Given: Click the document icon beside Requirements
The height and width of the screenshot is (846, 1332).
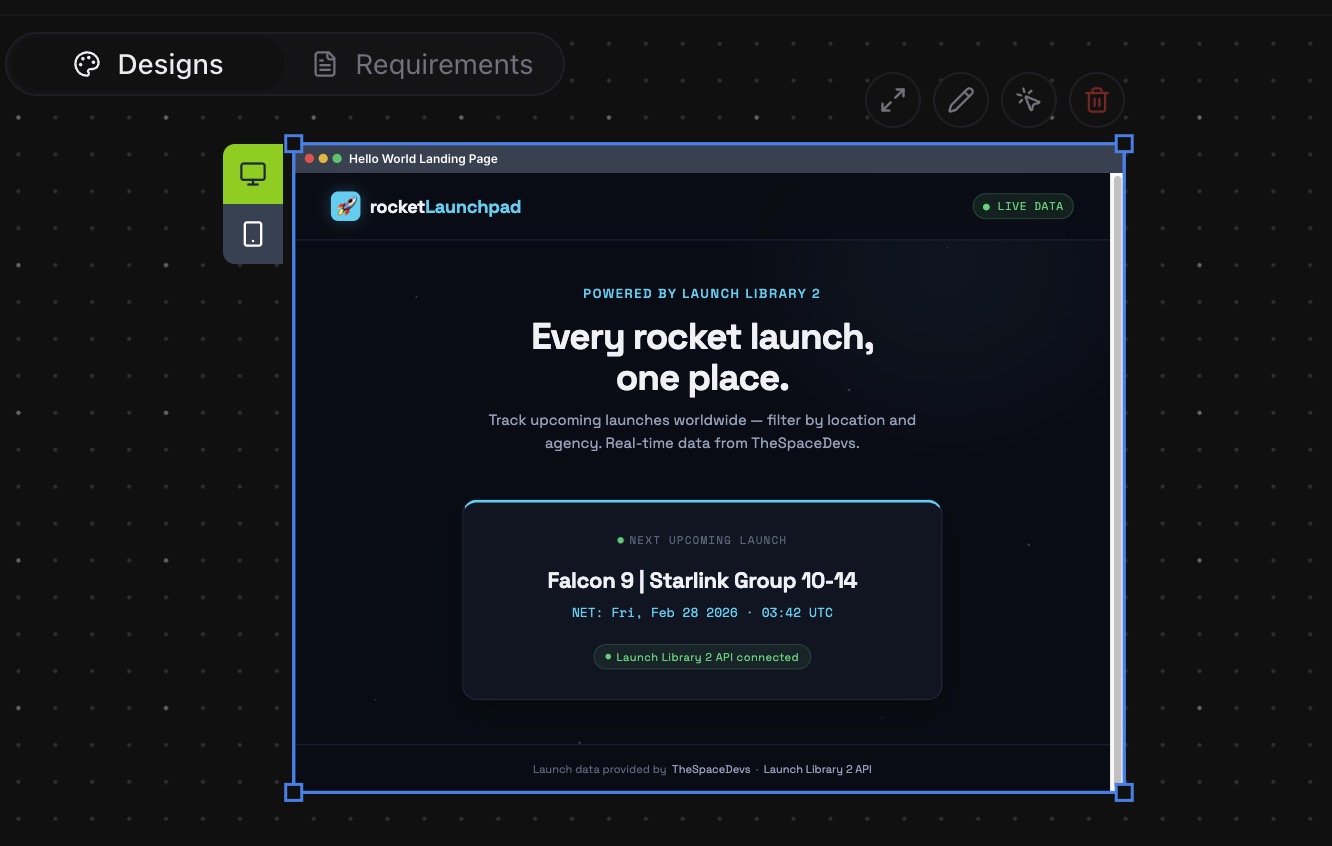Looking at the screenshot, I should [x=324, y=65].
